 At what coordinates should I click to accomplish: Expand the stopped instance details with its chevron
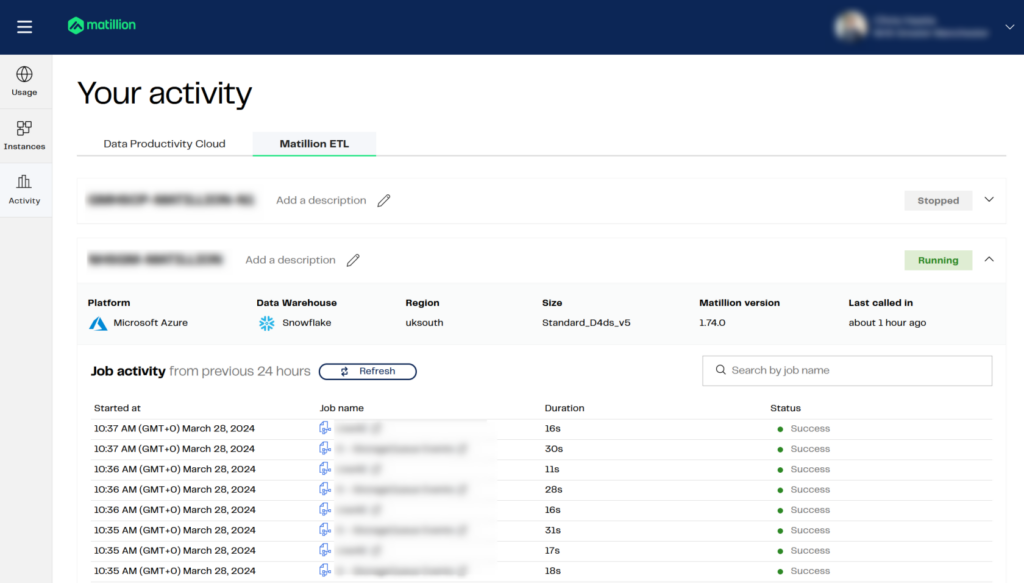[x=988, y=200]
